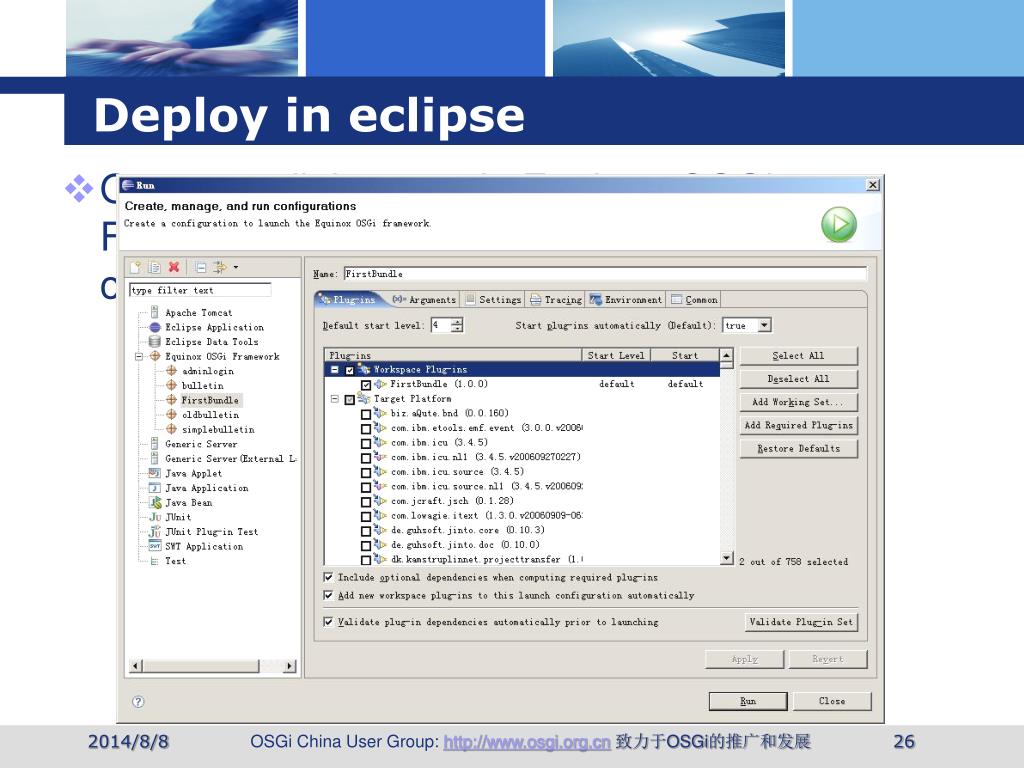The image size is (1024, 768).
Task: Click the plug-ins list scroll up arrow
Action: click(727, 355)
